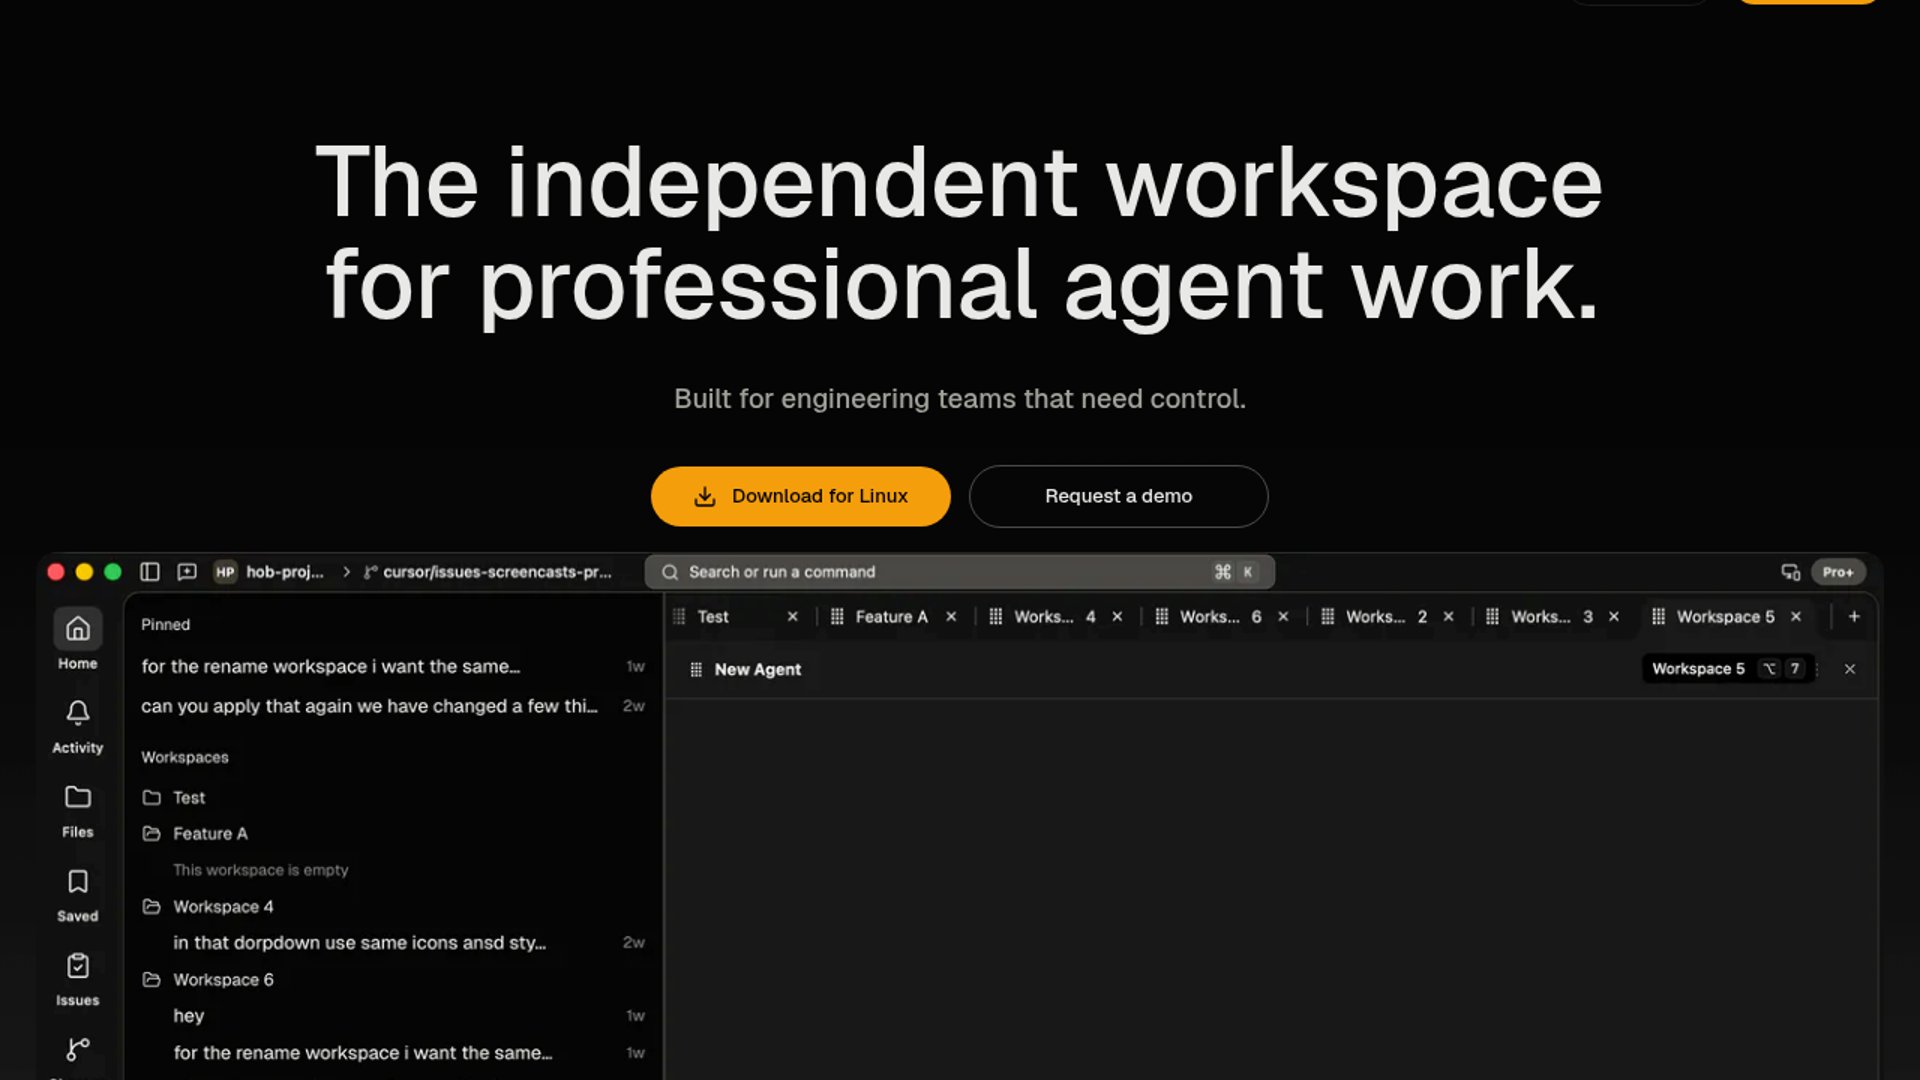1920x1080 pixels.
Task: Open the git branch icon in the sidebar
Action: 77,1050
